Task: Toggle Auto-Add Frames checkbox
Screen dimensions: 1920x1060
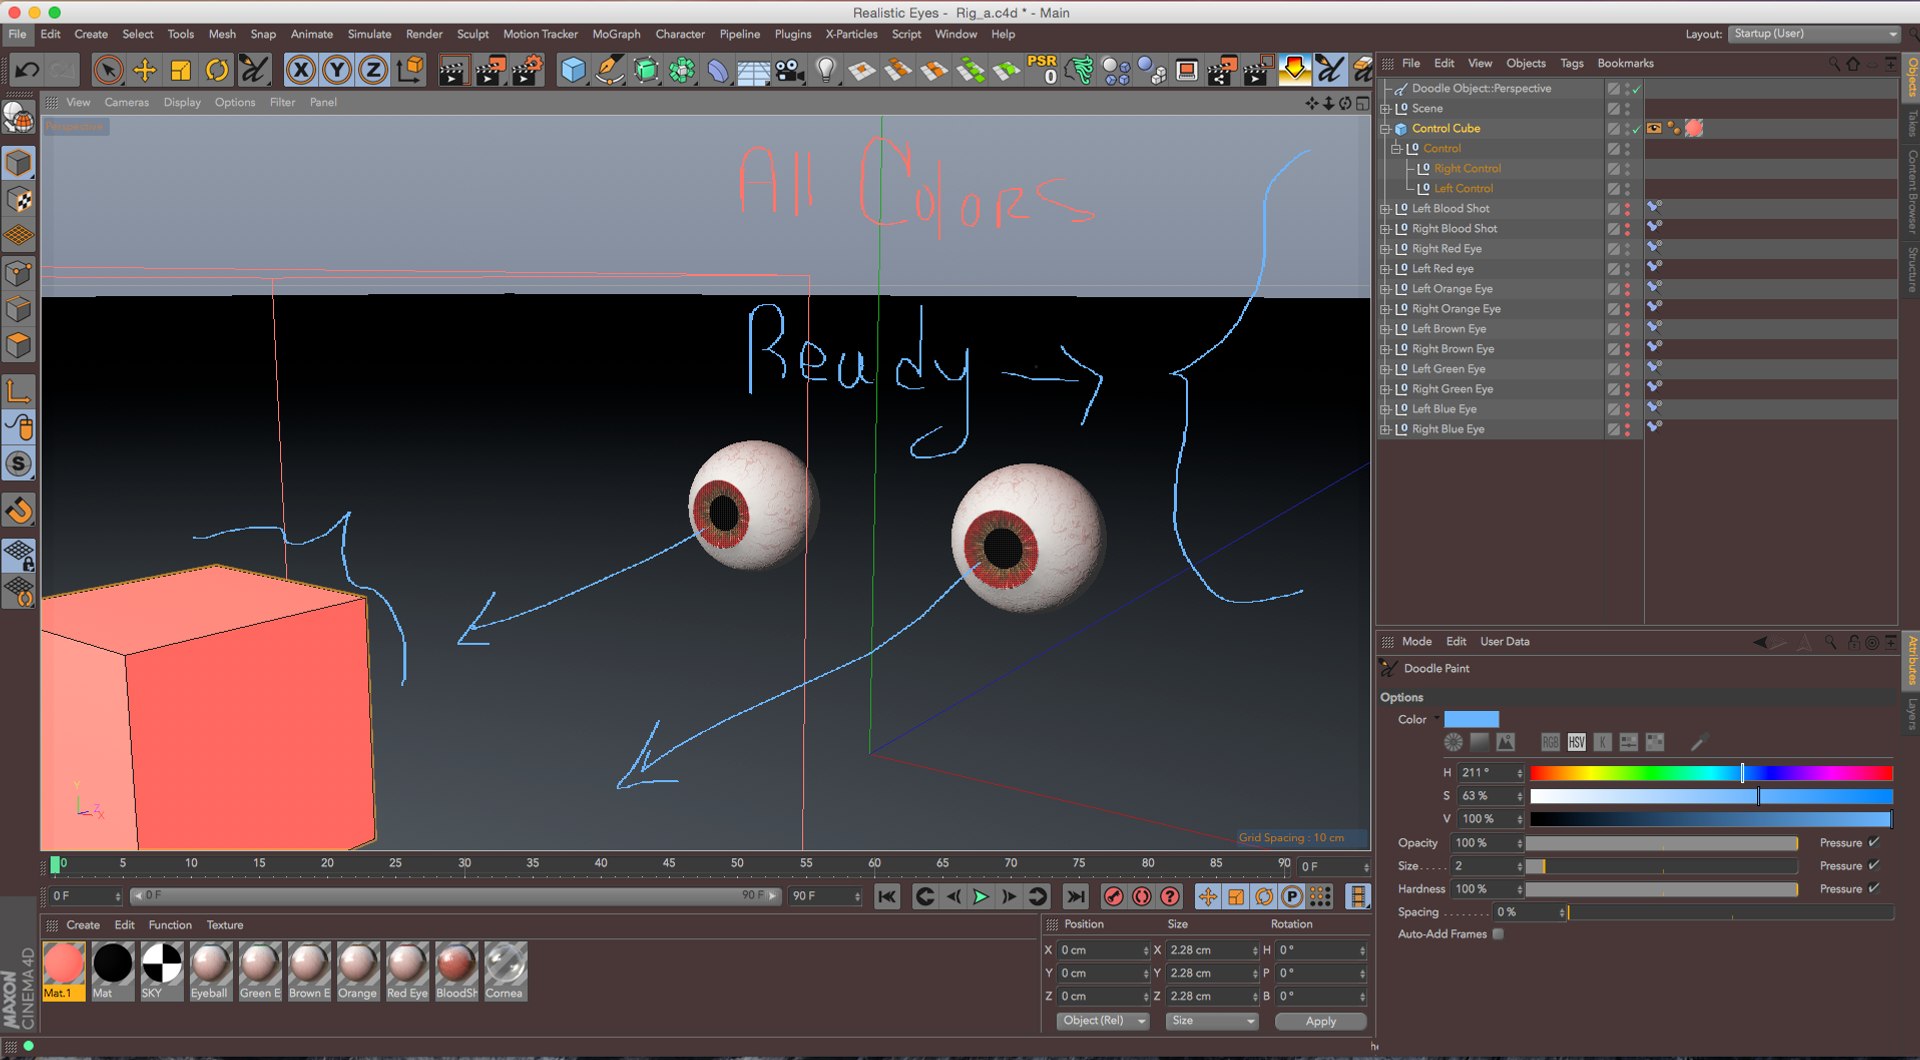Action: point(1498,934)
